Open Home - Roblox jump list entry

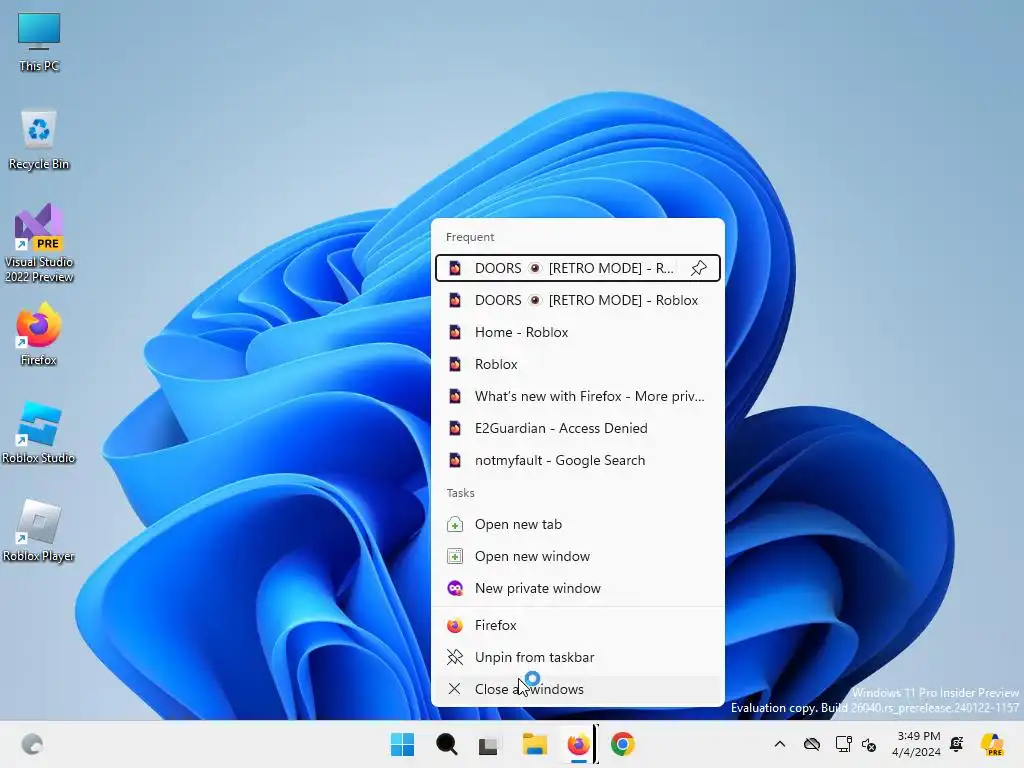pyautogui.click(x=577, y=332)
